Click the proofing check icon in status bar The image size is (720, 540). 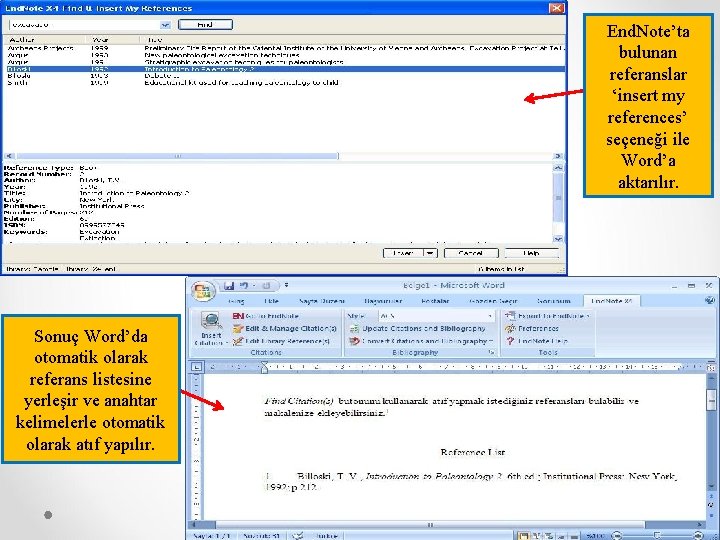click(298, 535)
